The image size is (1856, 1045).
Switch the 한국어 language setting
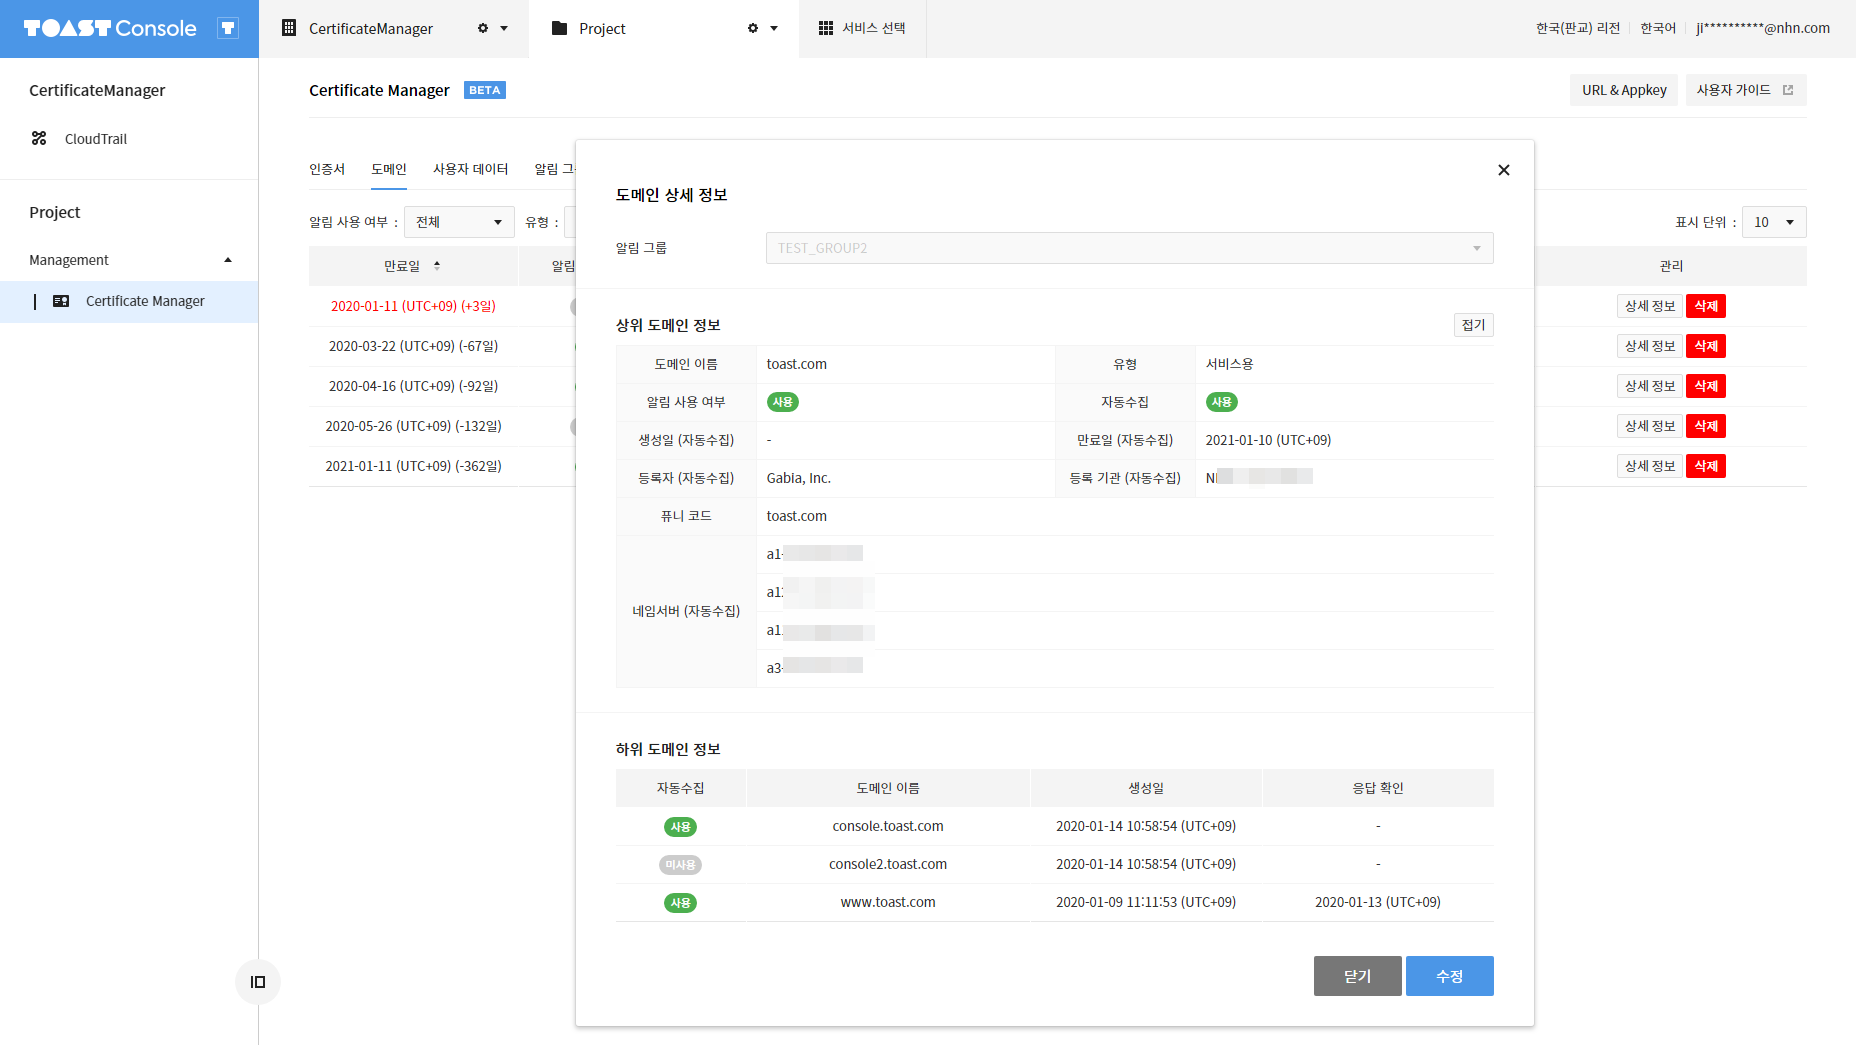click(1658, 28)
